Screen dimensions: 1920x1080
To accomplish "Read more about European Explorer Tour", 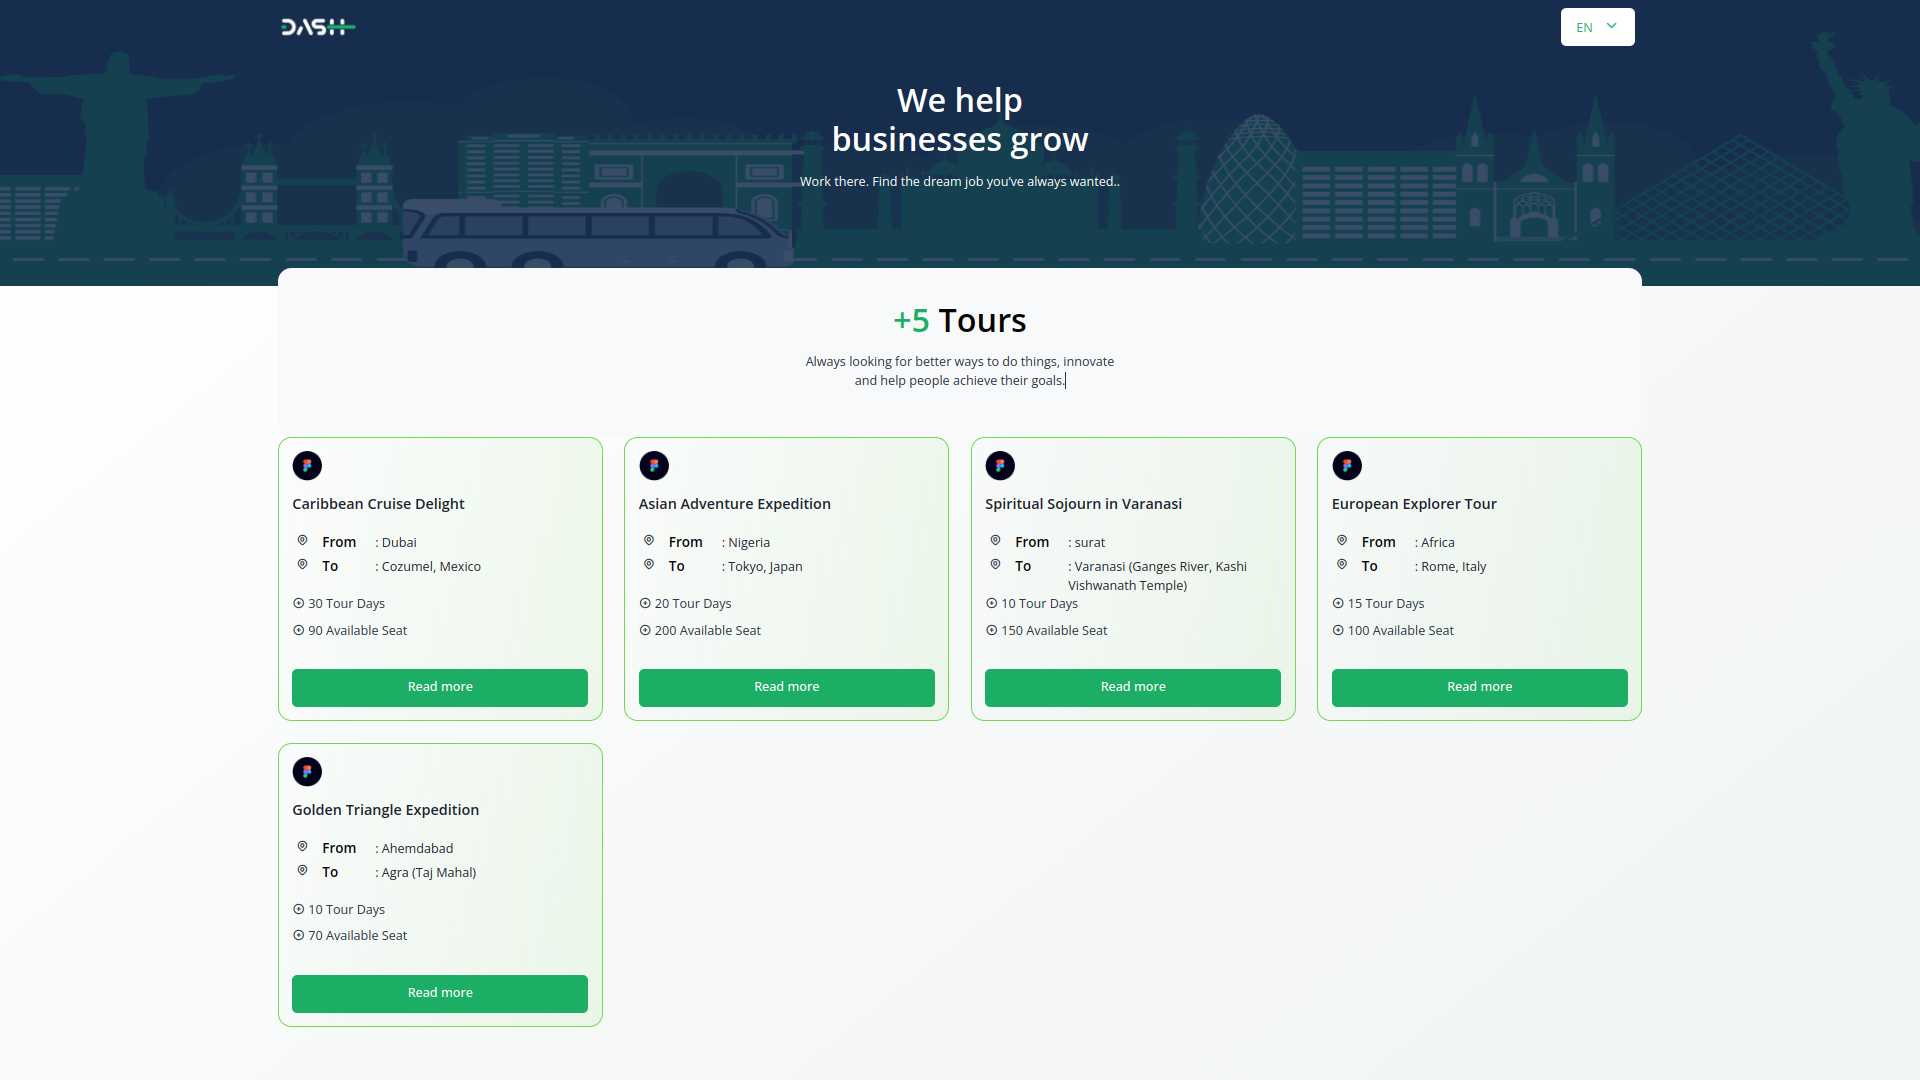I will (1479, 687).
